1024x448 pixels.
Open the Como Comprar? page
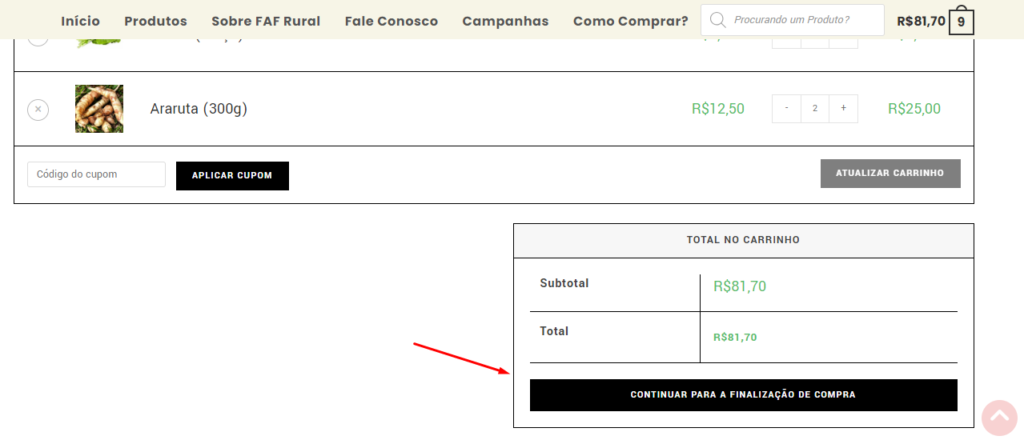click(x=631, y=21)
